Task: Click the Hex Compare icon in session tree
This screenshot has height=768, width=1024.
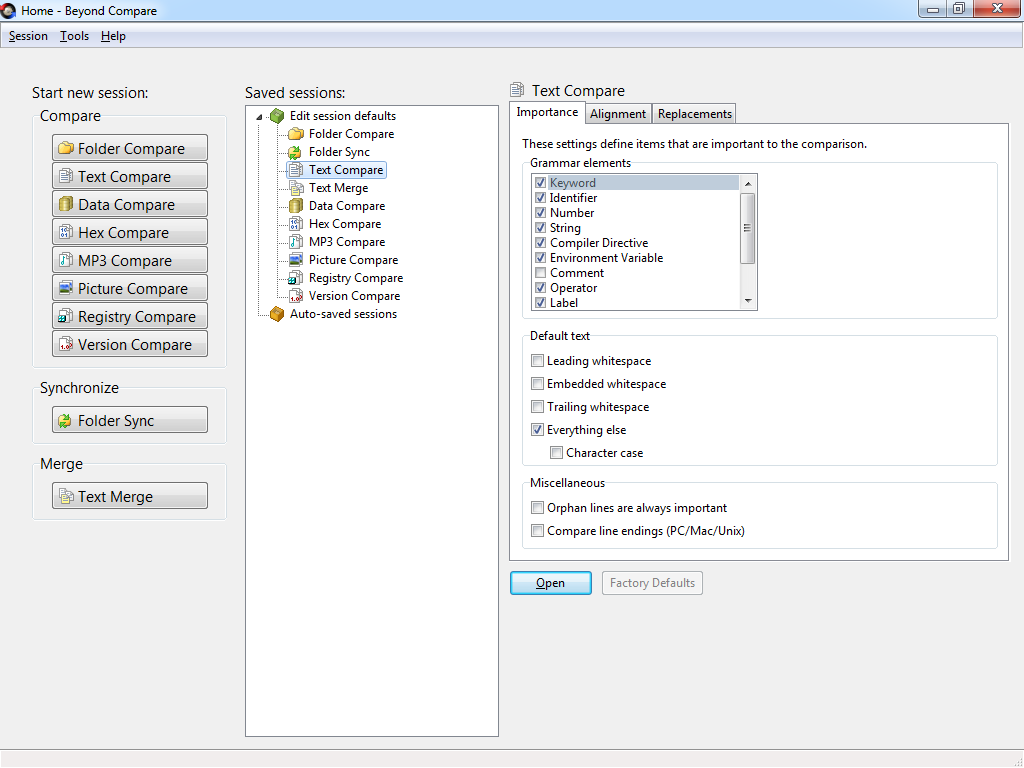Action: click(295, 224)
